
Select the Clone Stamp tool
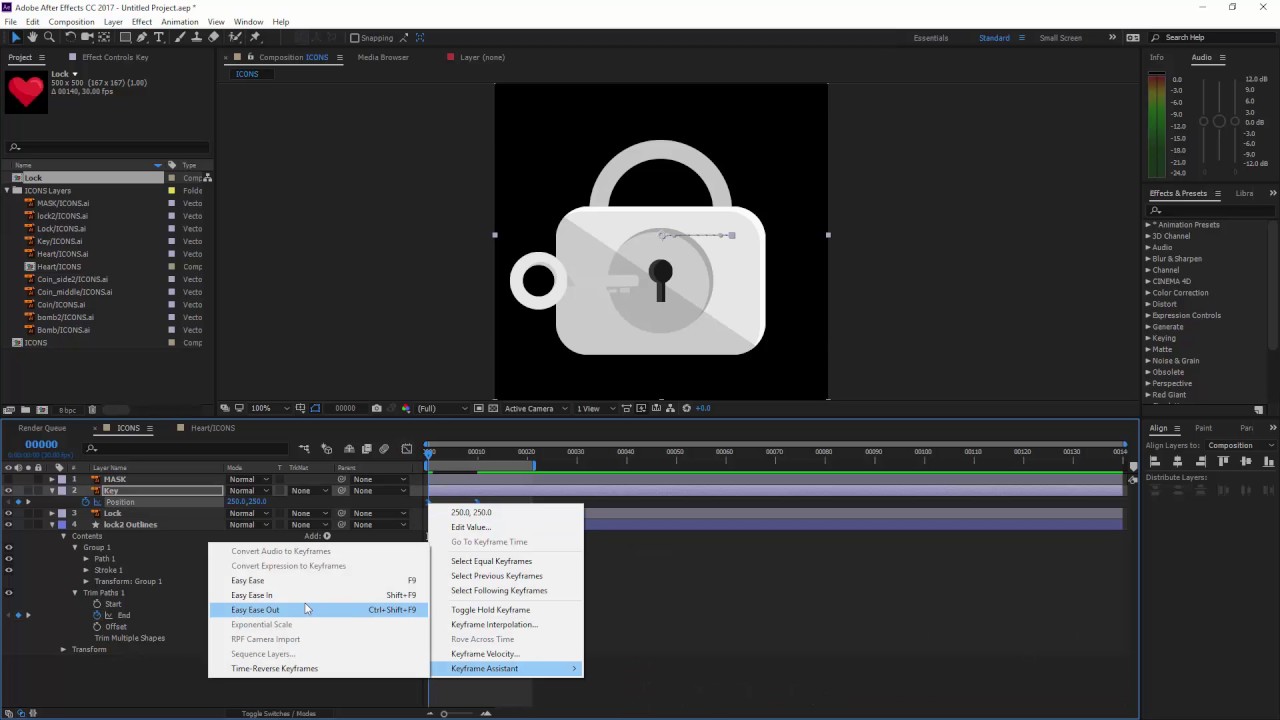pyautogui.click(x=196, y=37)
